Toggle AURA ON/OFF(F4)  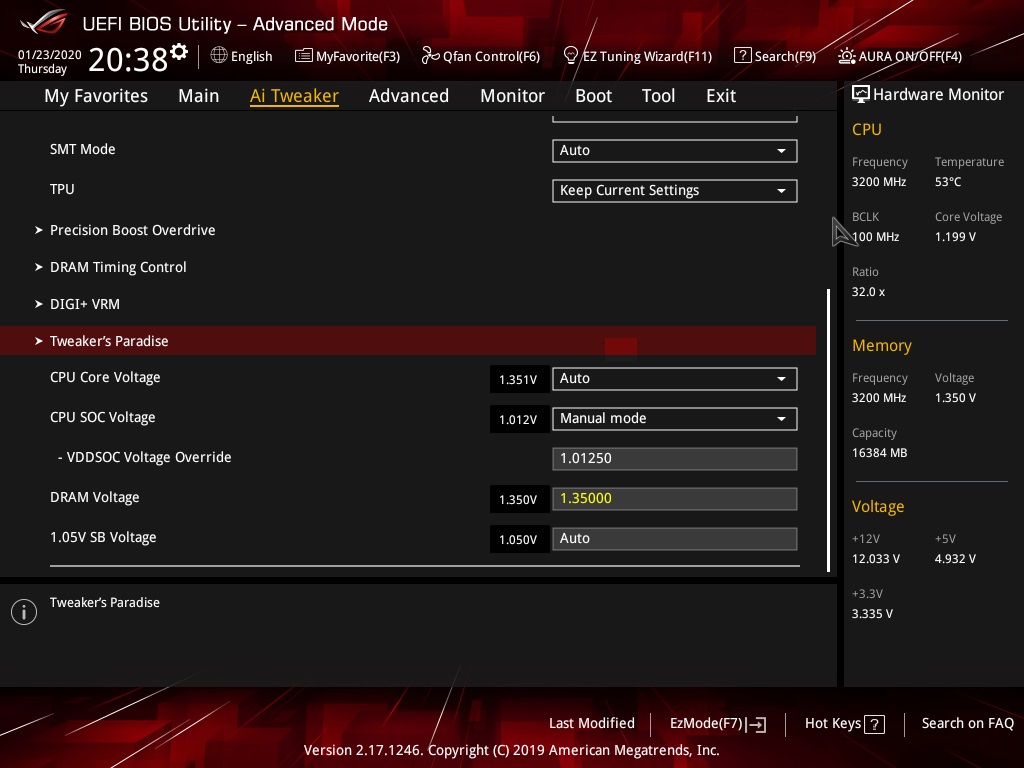[900, 56]
